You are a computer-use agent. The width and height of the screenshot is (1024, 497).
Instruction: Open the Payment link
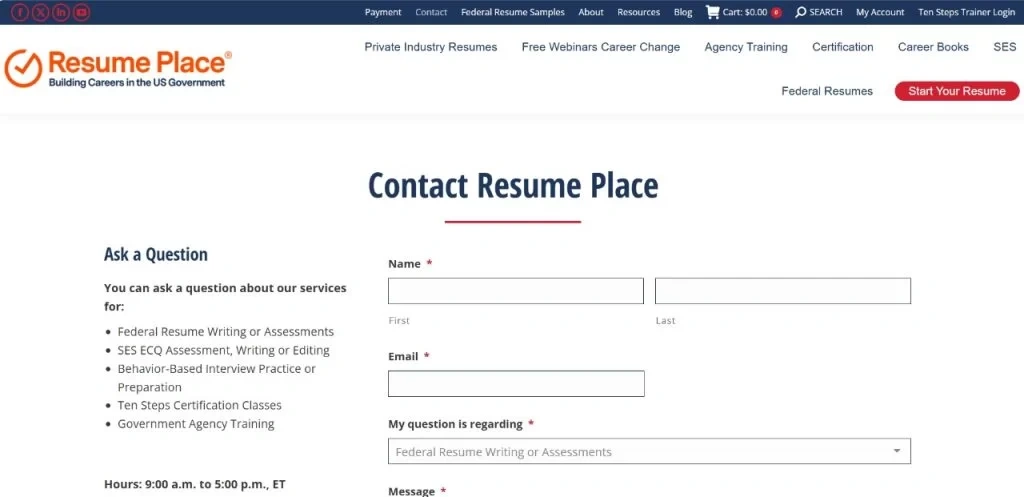pyautogui.click(x=383, y=12)
